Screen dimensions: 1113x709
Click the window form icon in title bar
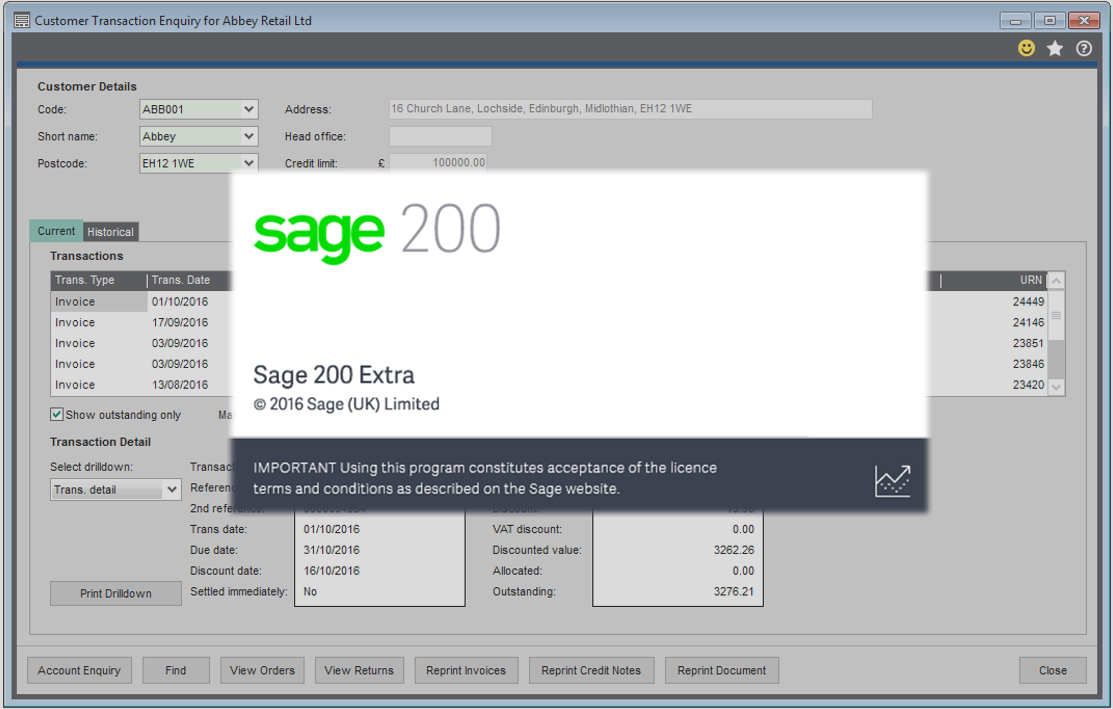22,21
